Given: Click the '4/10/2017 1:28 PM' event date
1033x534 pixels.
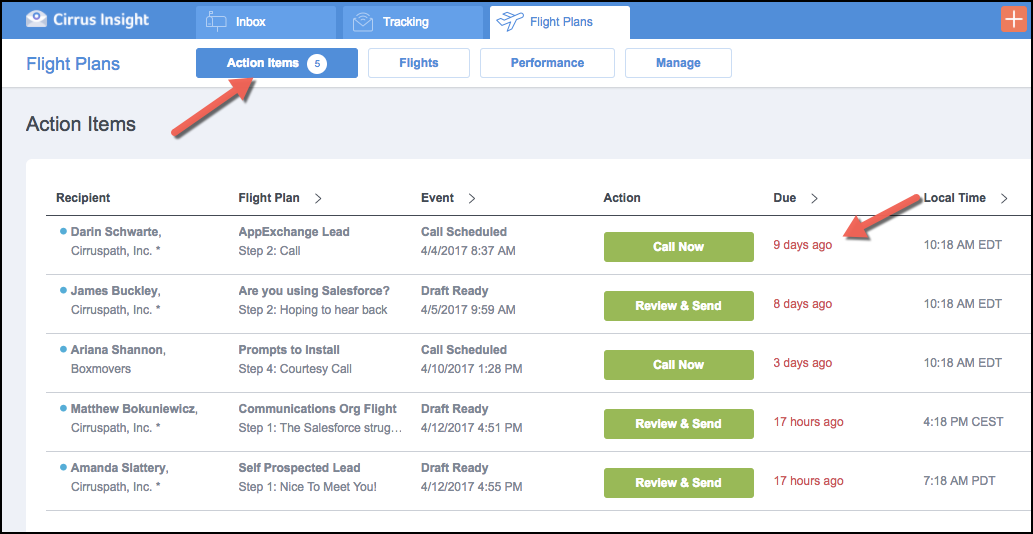Looking at the screenshot, I should [472, 369].
